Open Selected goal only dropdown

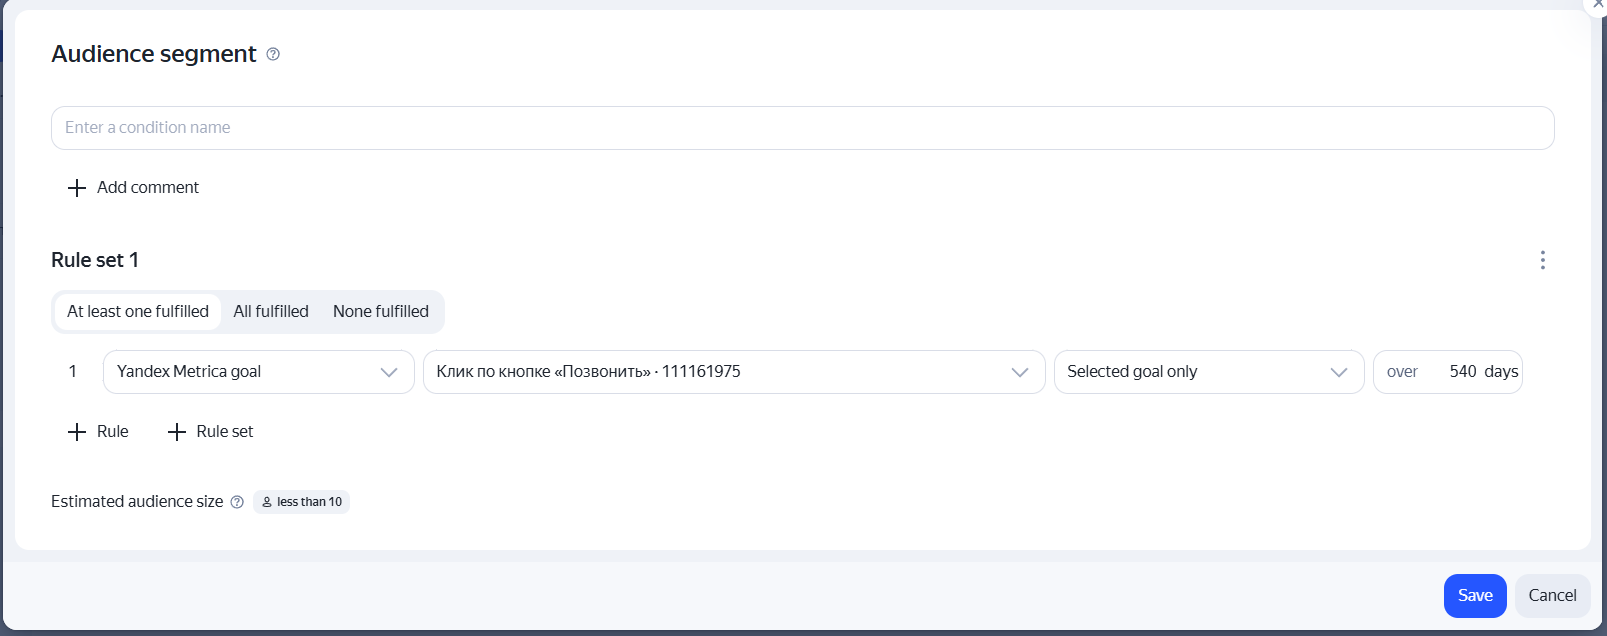point(1209,372)
